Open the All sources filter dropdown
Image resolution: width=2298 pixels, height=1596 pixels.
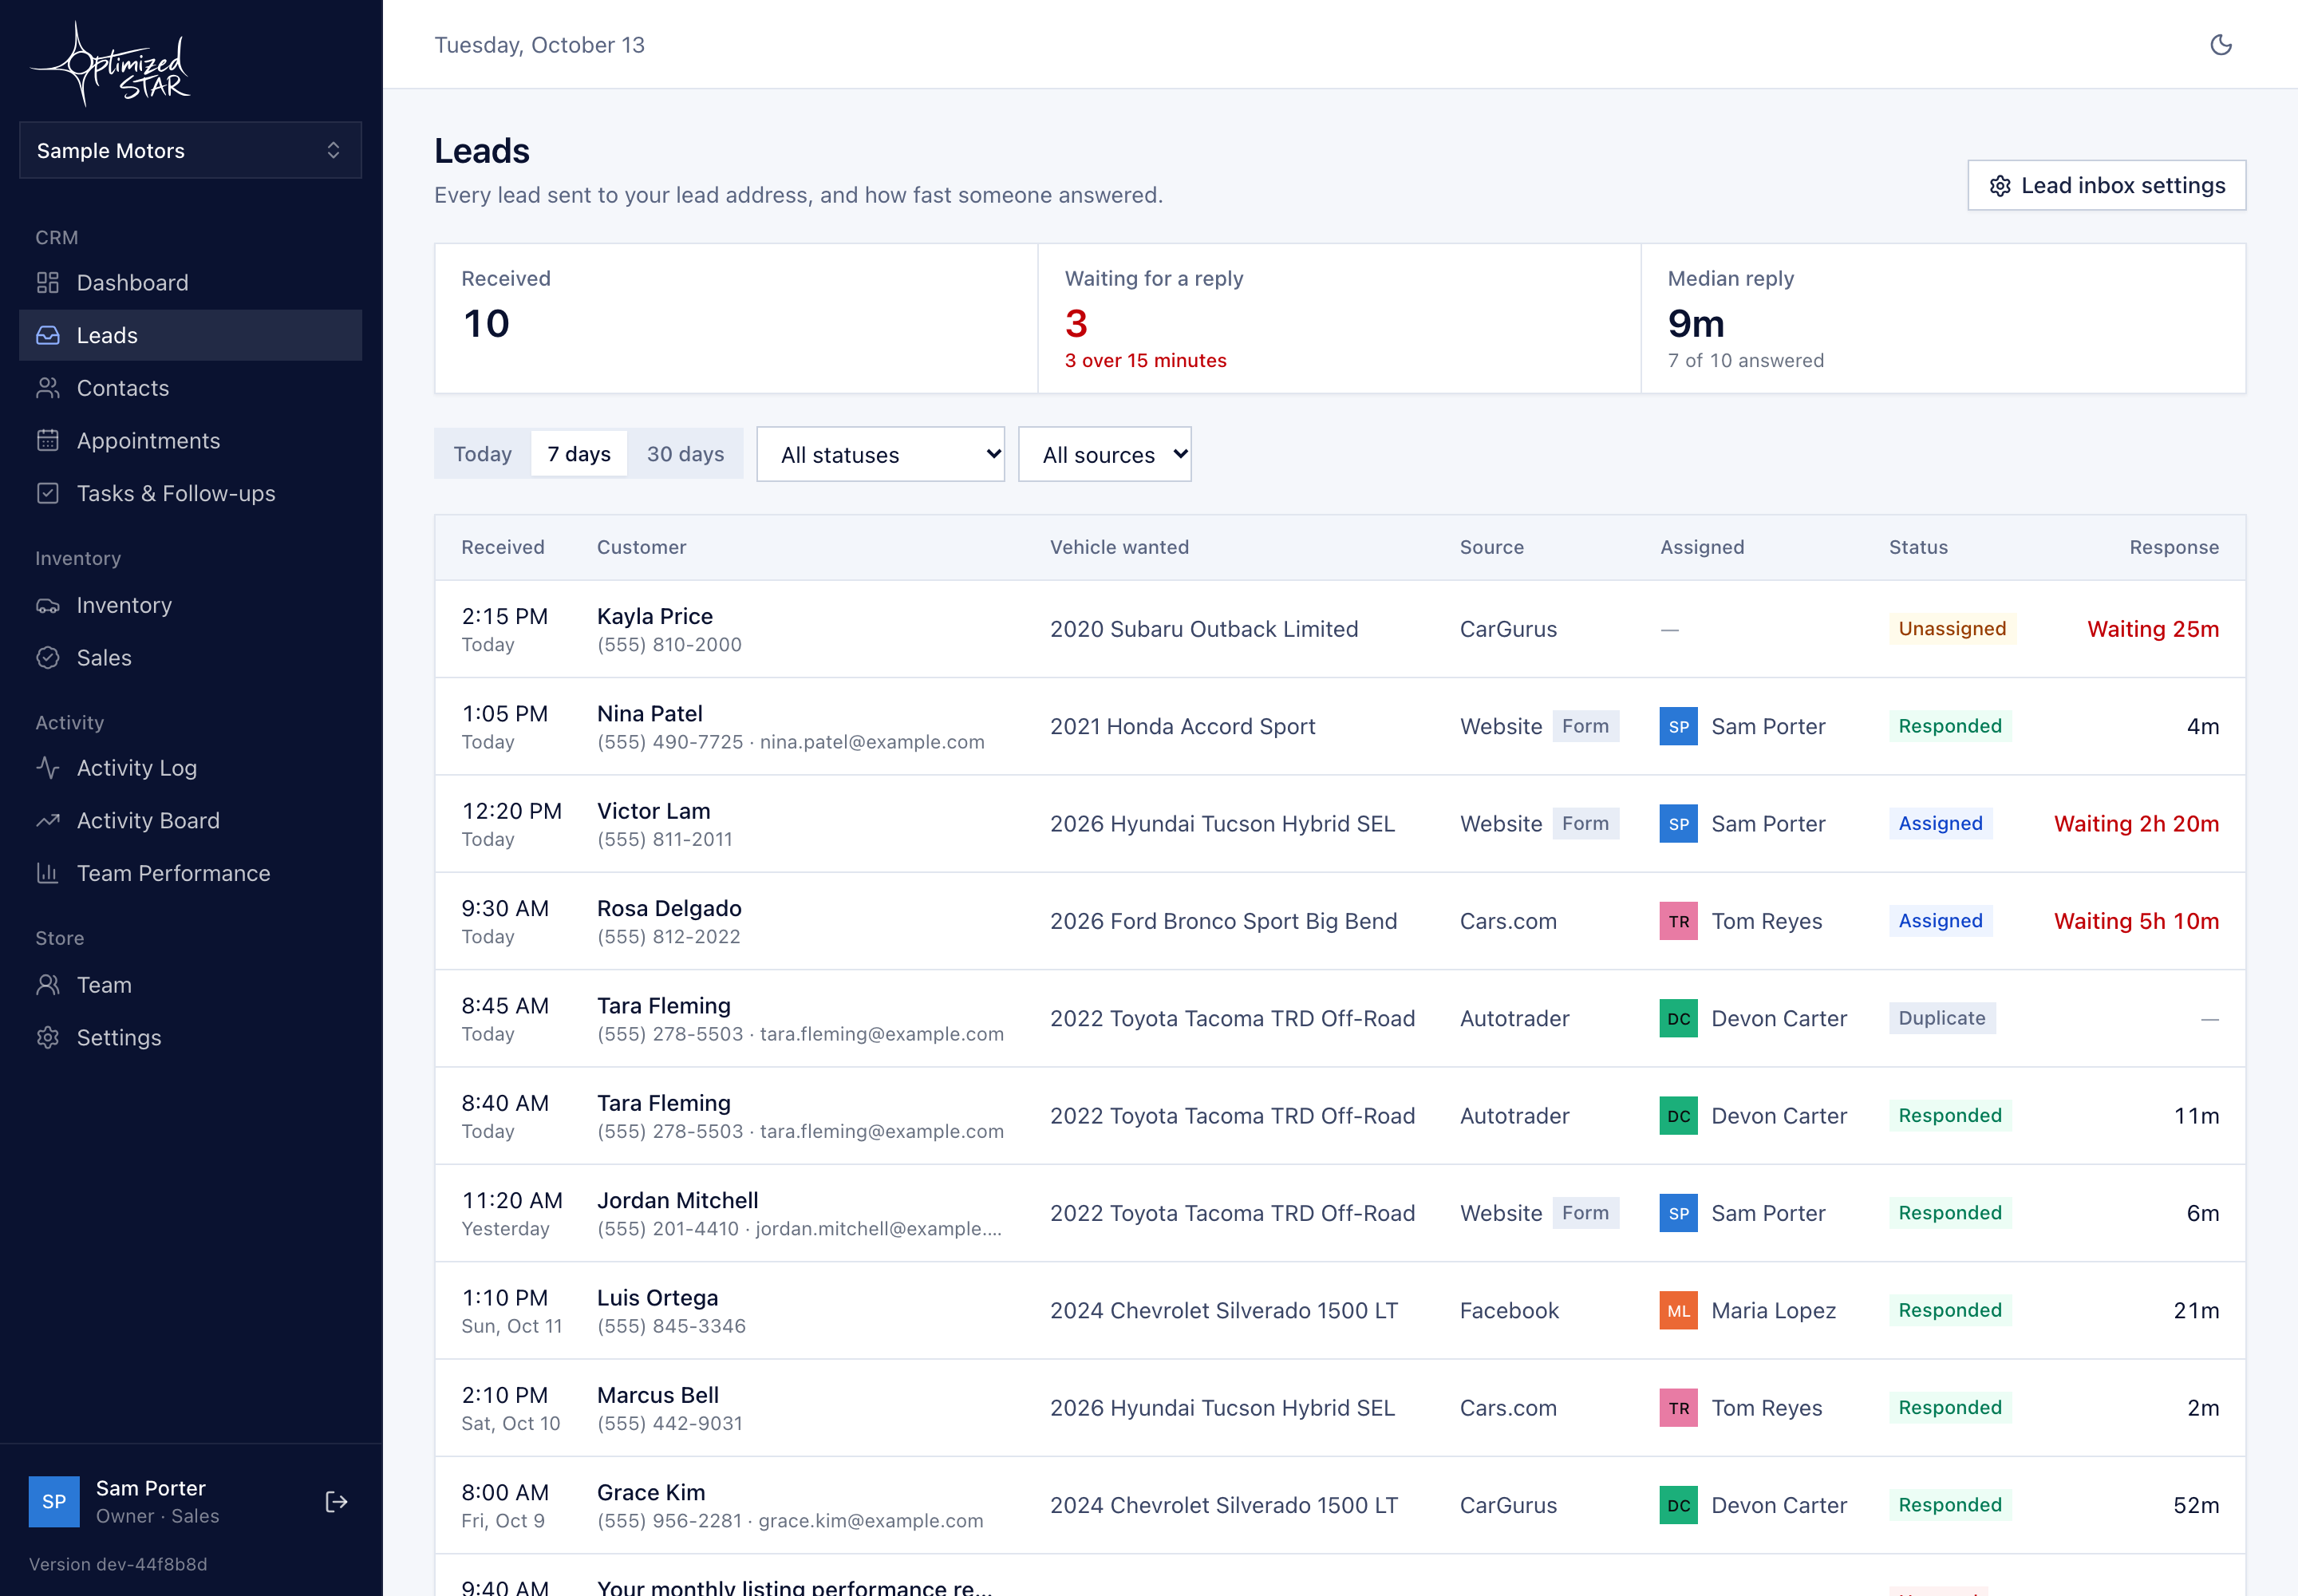[x=1104, y=455]
